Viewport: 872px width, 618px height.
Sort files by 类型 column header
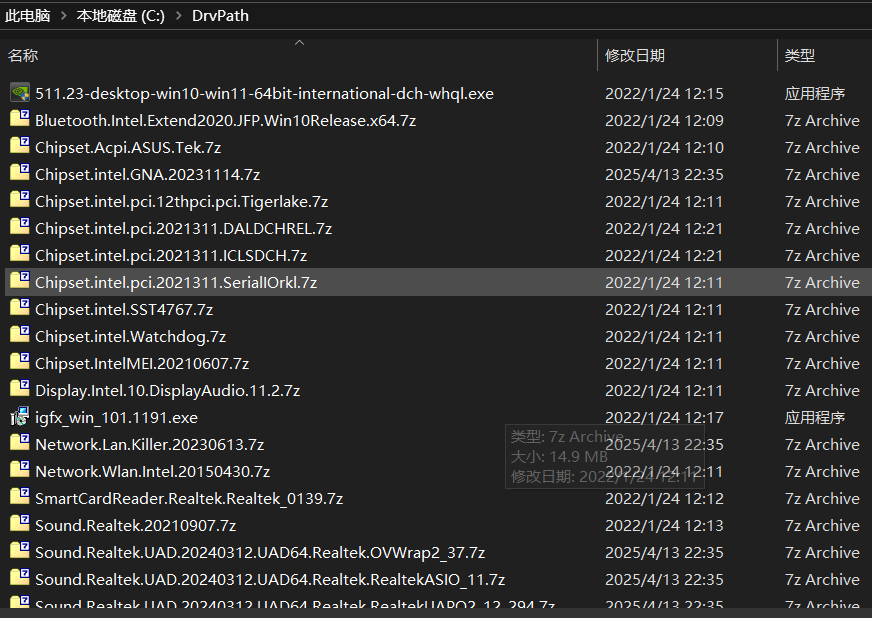[x=800, y=56]
